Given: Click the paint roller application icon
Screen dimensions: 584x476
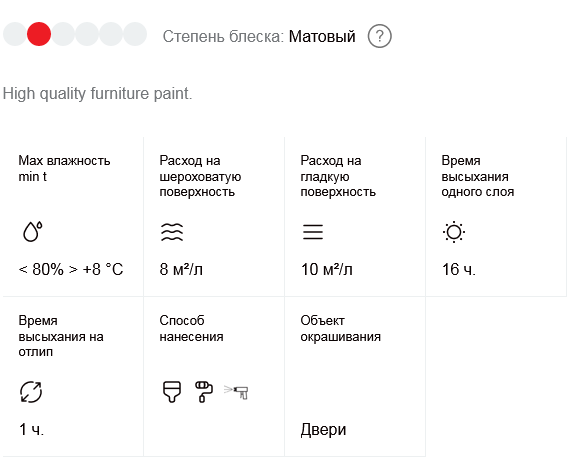Looking at the screenshot, I should [204, 391].
